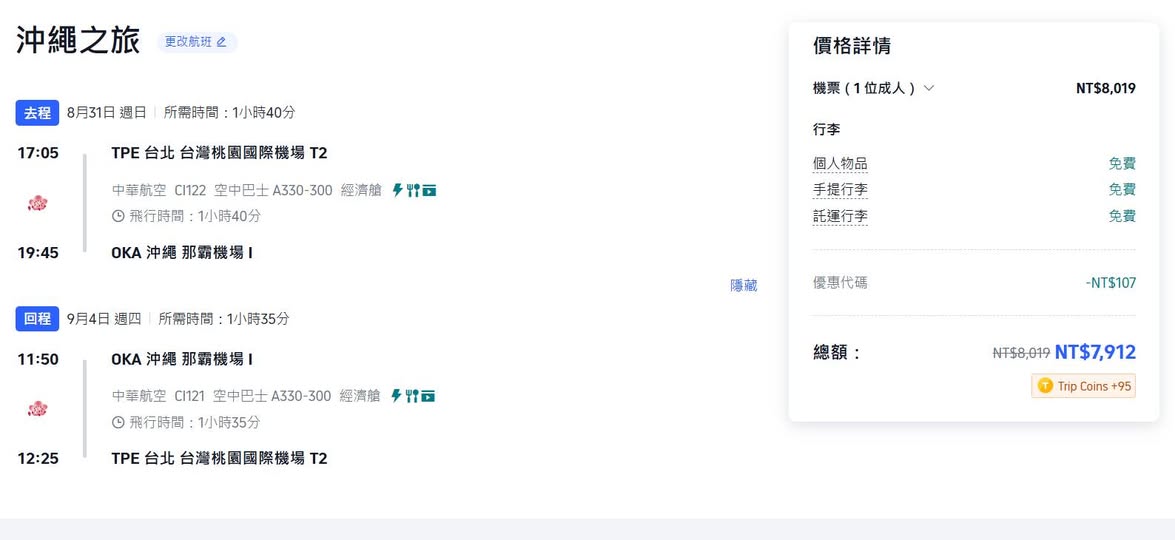This screenshot has width=1175, height=540.
Task: Click the power outlet icon for flight CI121
Action: pyautogui.click(x=396, y=396)
